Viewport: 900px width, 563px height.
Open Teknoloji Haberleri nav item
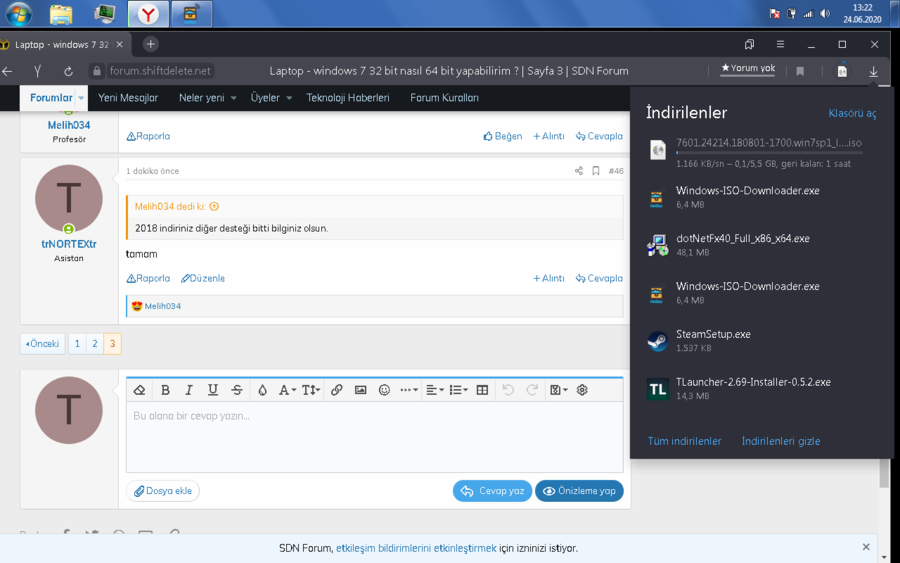coord(348,98)
